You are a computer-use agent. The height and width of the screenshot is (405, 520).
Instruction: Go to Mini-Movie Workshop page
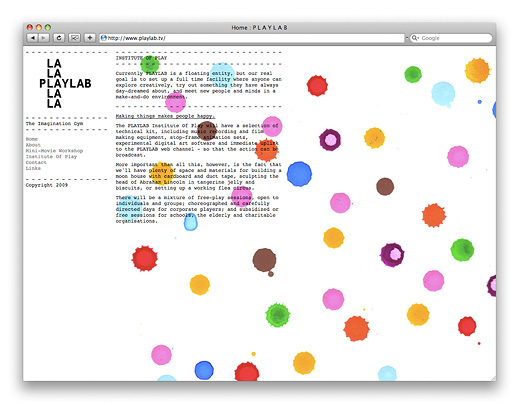click(x=54, y=151)
